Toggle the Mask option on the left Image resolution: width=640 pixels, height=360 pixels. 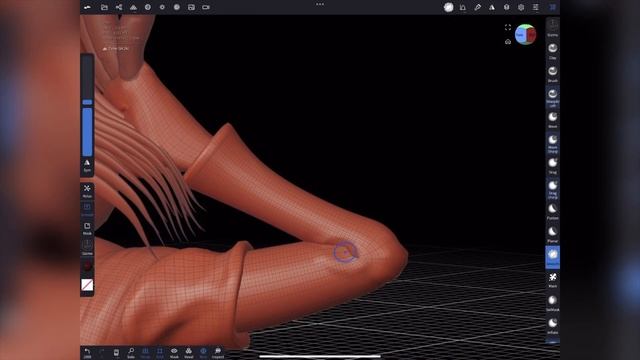[87, 228]
